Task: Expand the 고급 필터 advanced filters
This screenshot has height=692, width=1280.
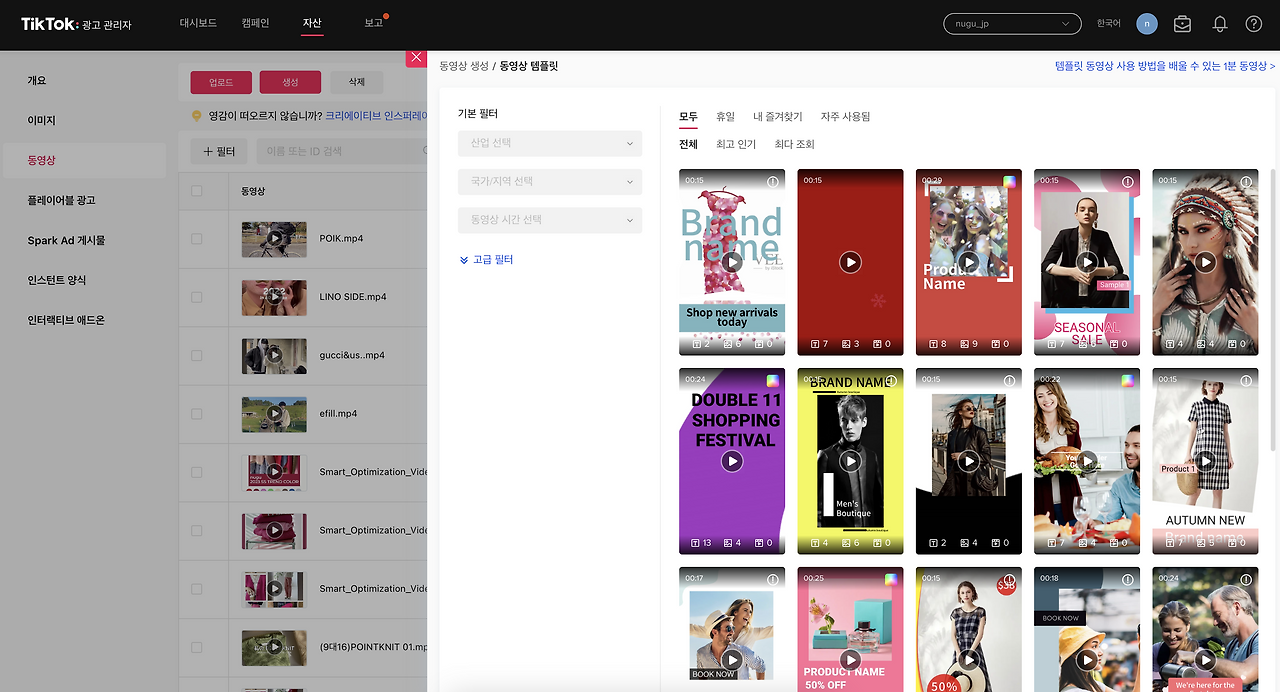Action: click(486, 259)
